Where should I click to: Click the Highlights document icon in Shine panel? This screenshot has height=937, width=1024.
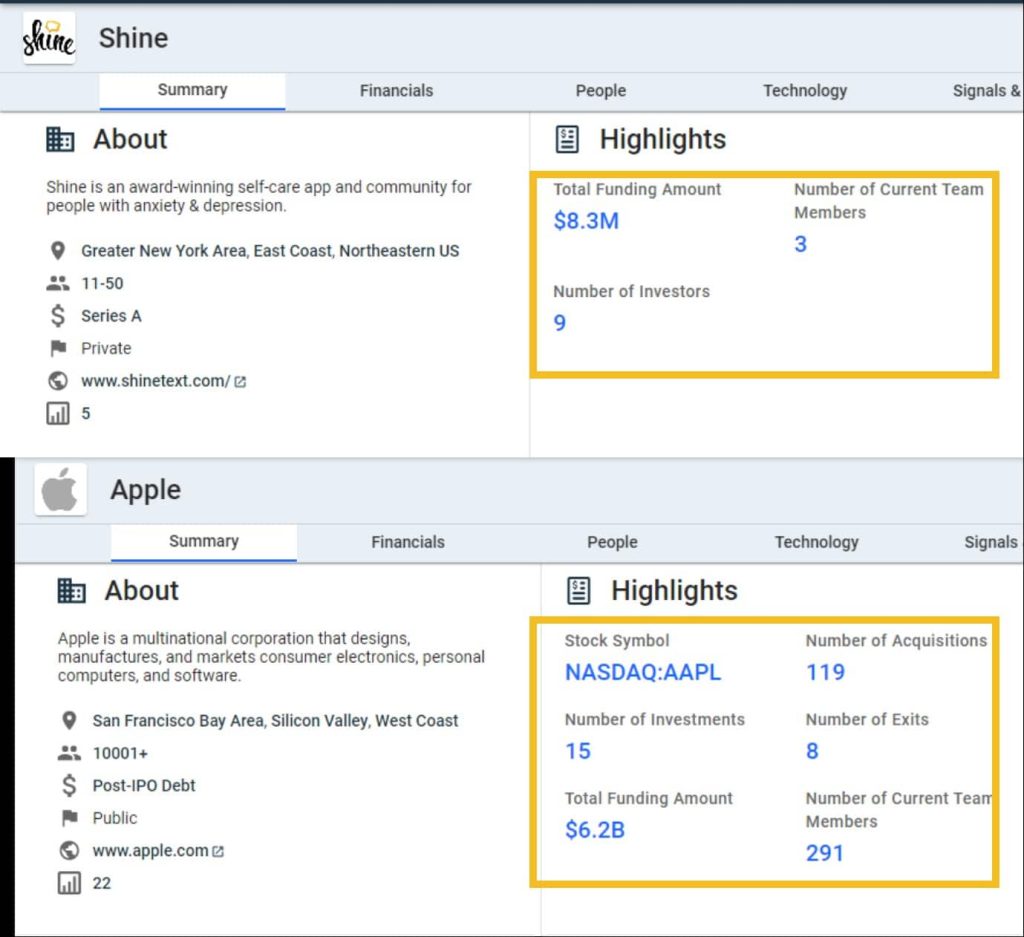tap(567, 139)
